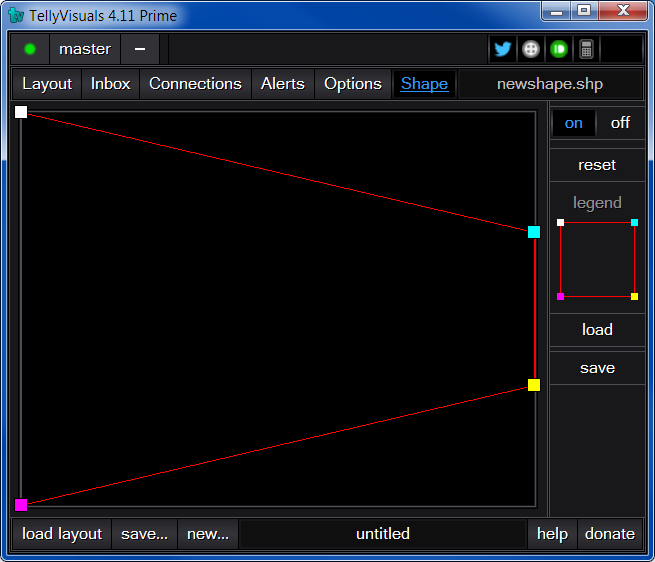The height and width of the screenshot is (562, 655).
Task: Click the cyan square in legend
Action: point(635,223)
